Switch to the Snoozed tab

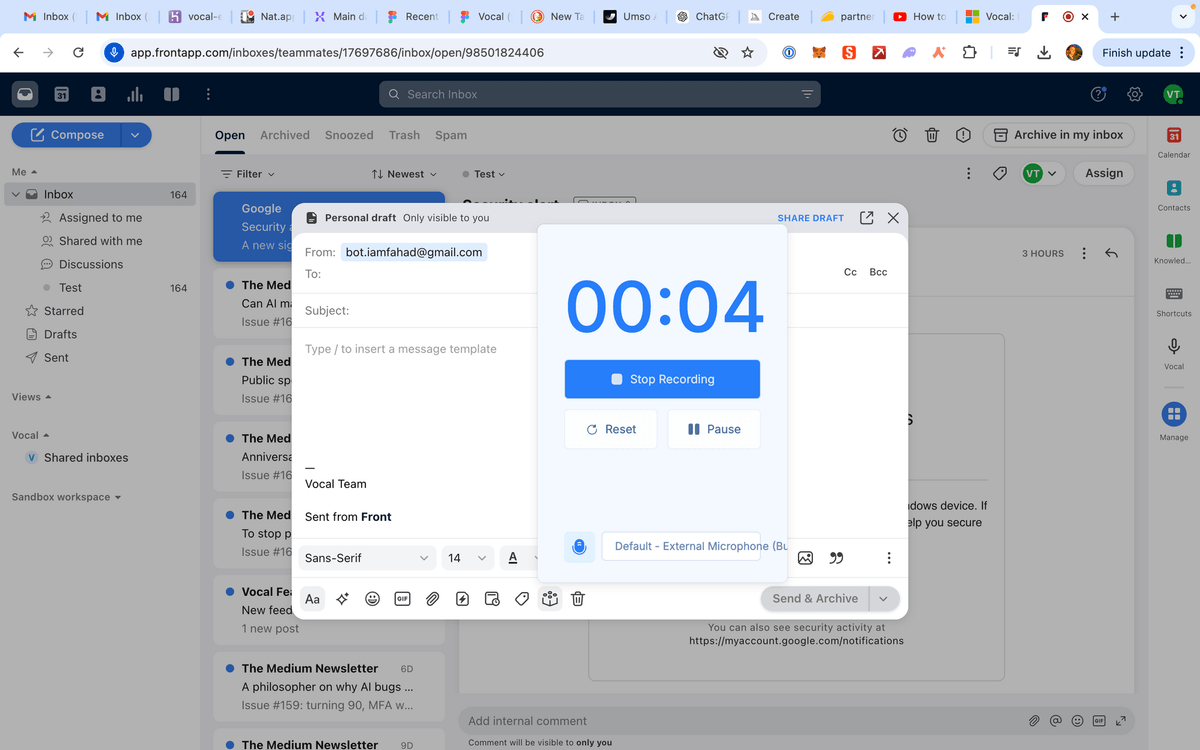pyautogui.click(x=349, y=135)
